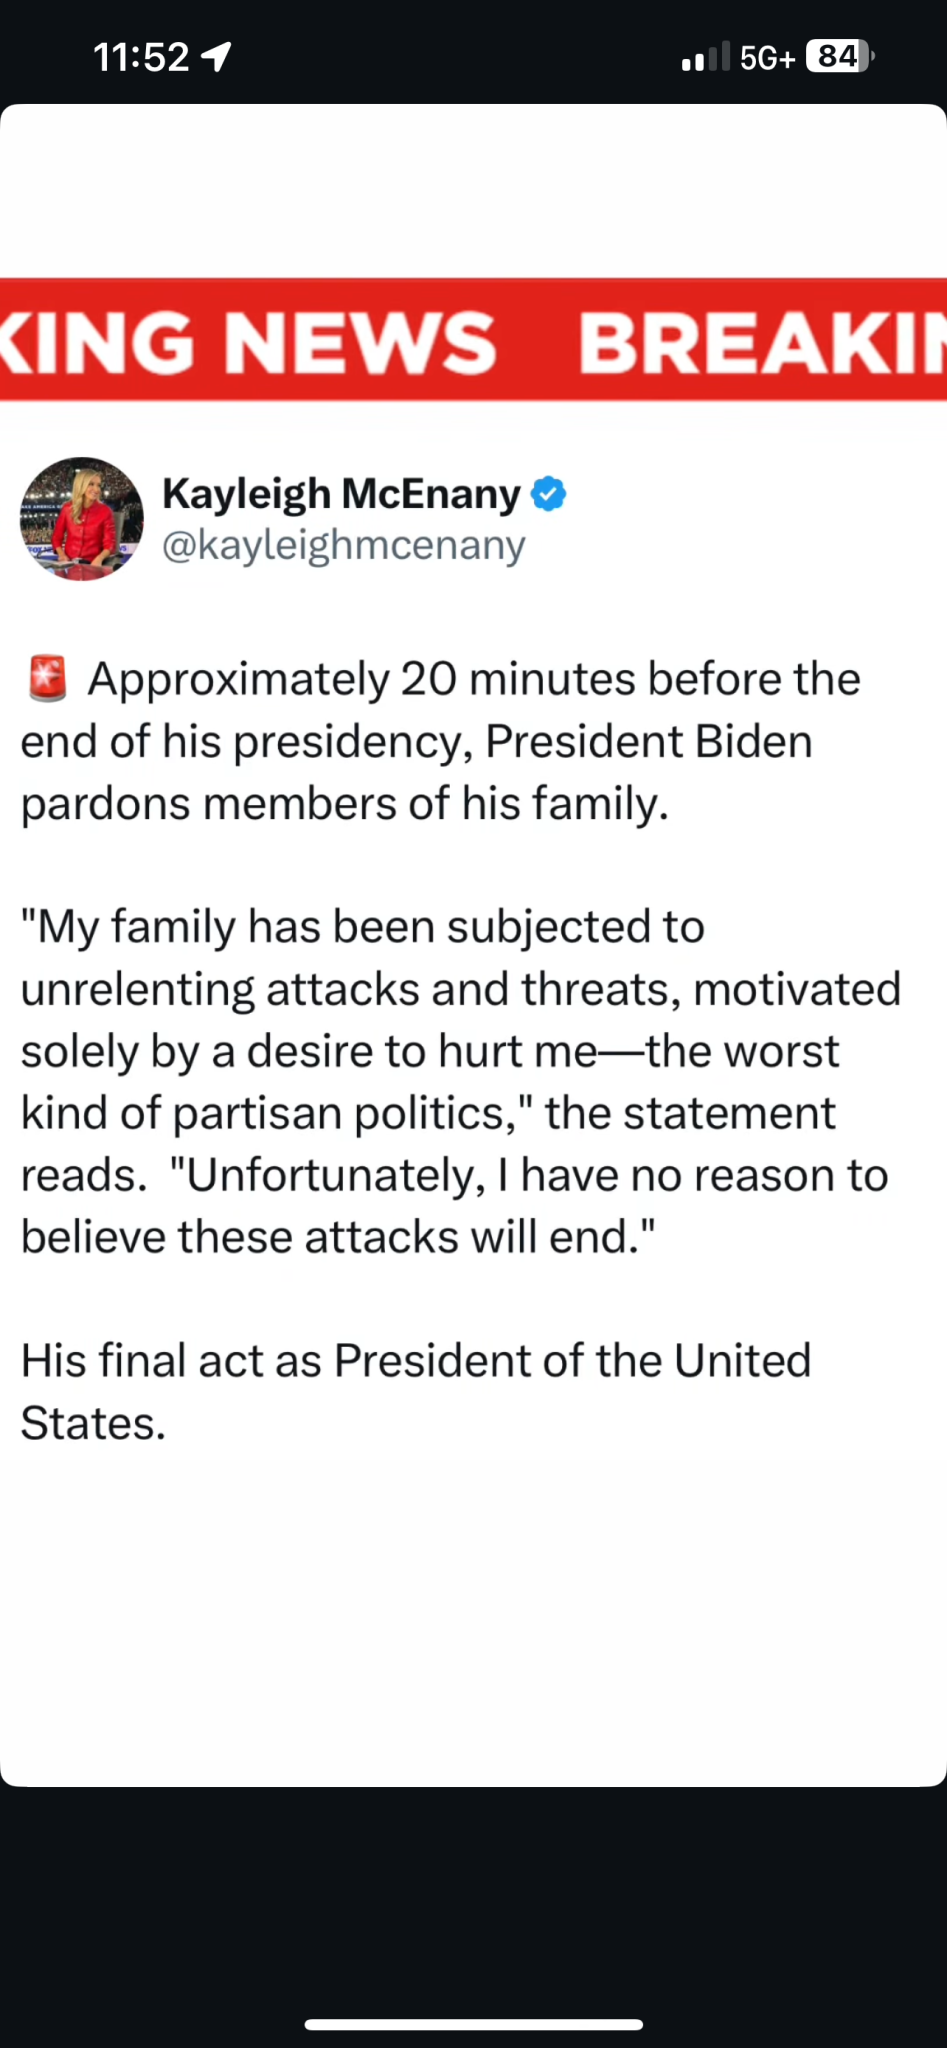Viewport: 947px width, 2048px height.
Task: Open the Kayleigh McEnany display name
Action: click(x=341, y=494)
